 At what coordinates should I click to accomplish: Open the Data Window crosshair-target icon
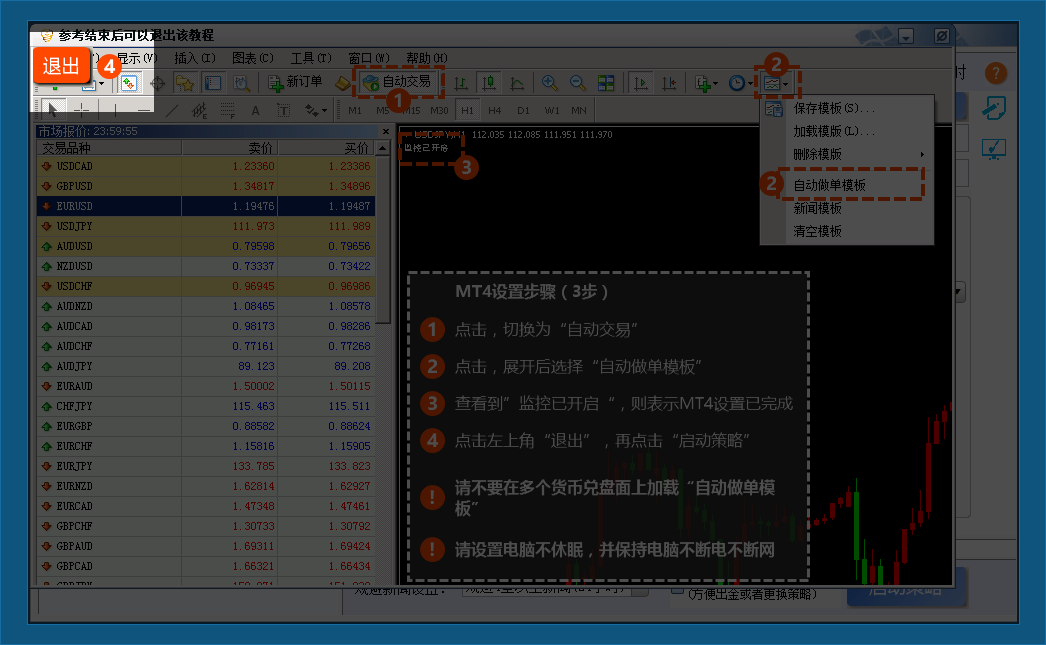[157, 83]
